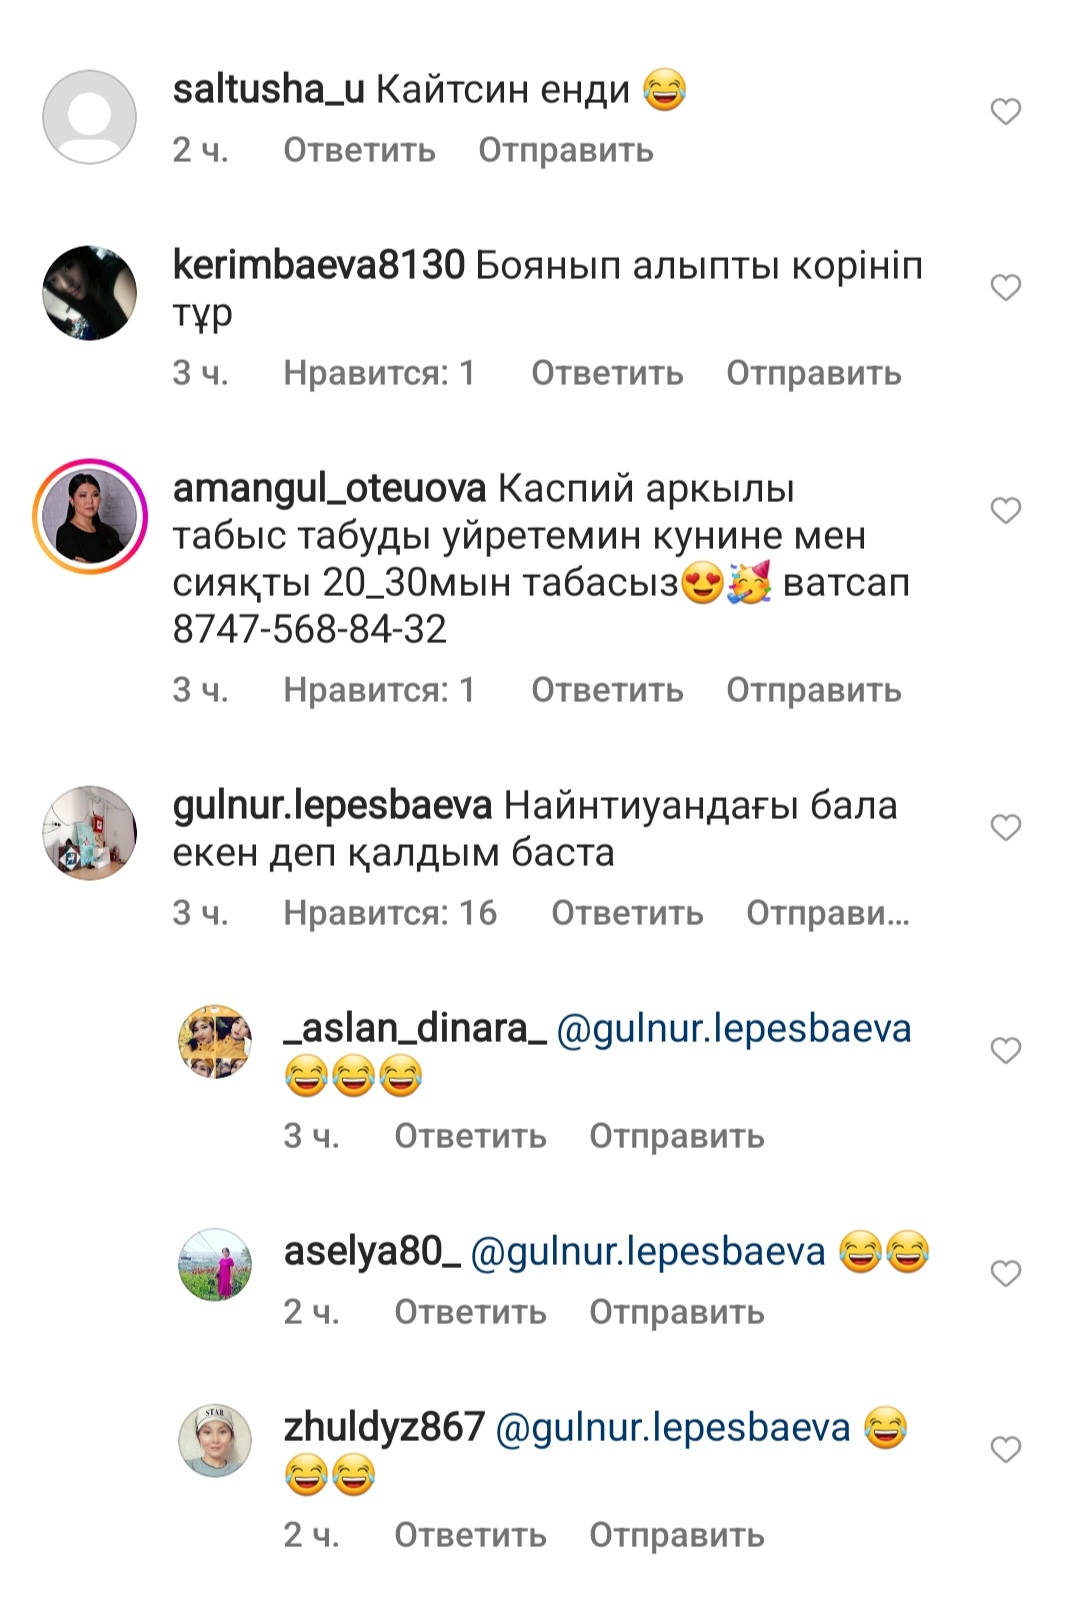Like _aslan_dinara_'s reply heart
The image size is (1080, 1605).
click(x=1005, y=1051)
